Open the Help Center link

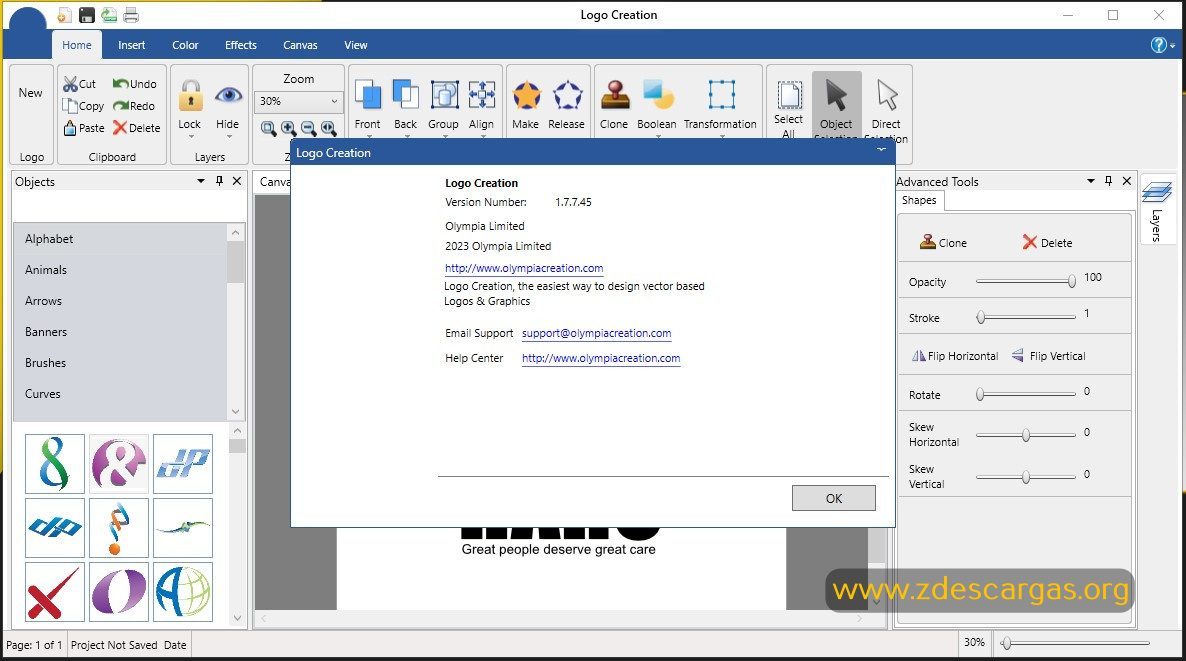(601, 358)
